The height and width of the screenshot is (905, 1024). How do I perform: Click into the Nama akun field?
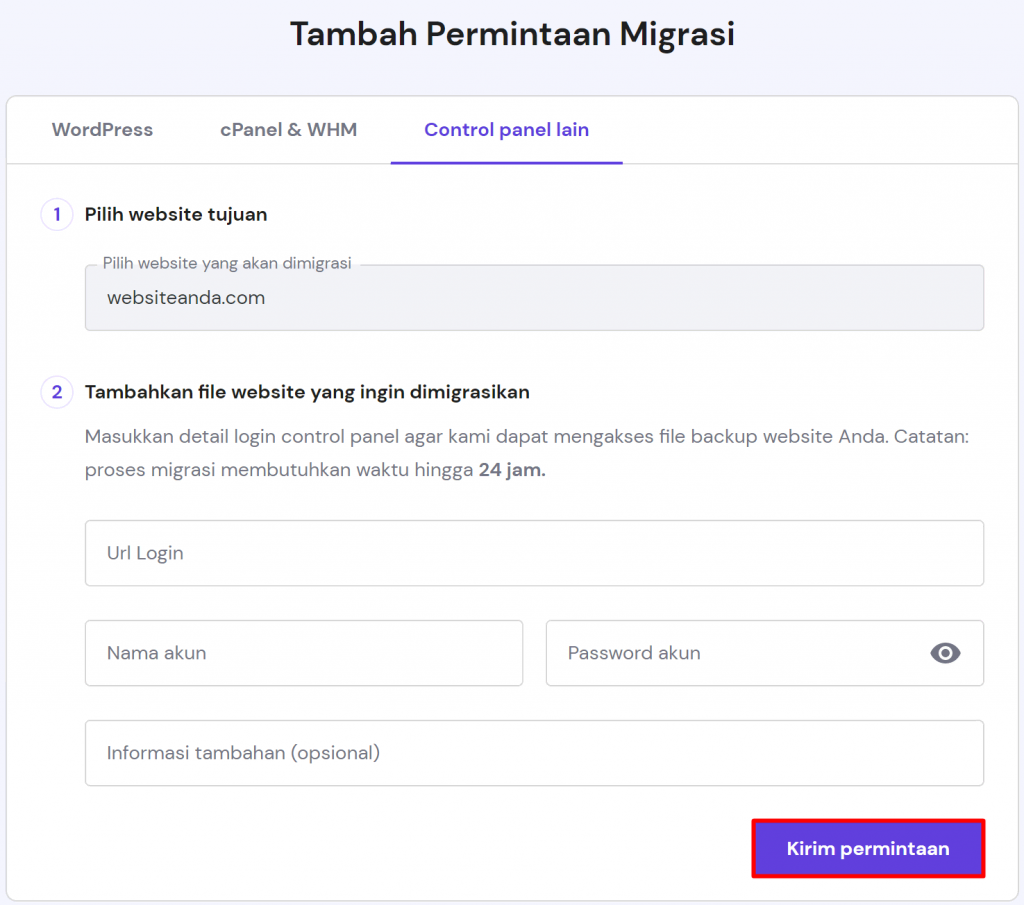[303, 653]
